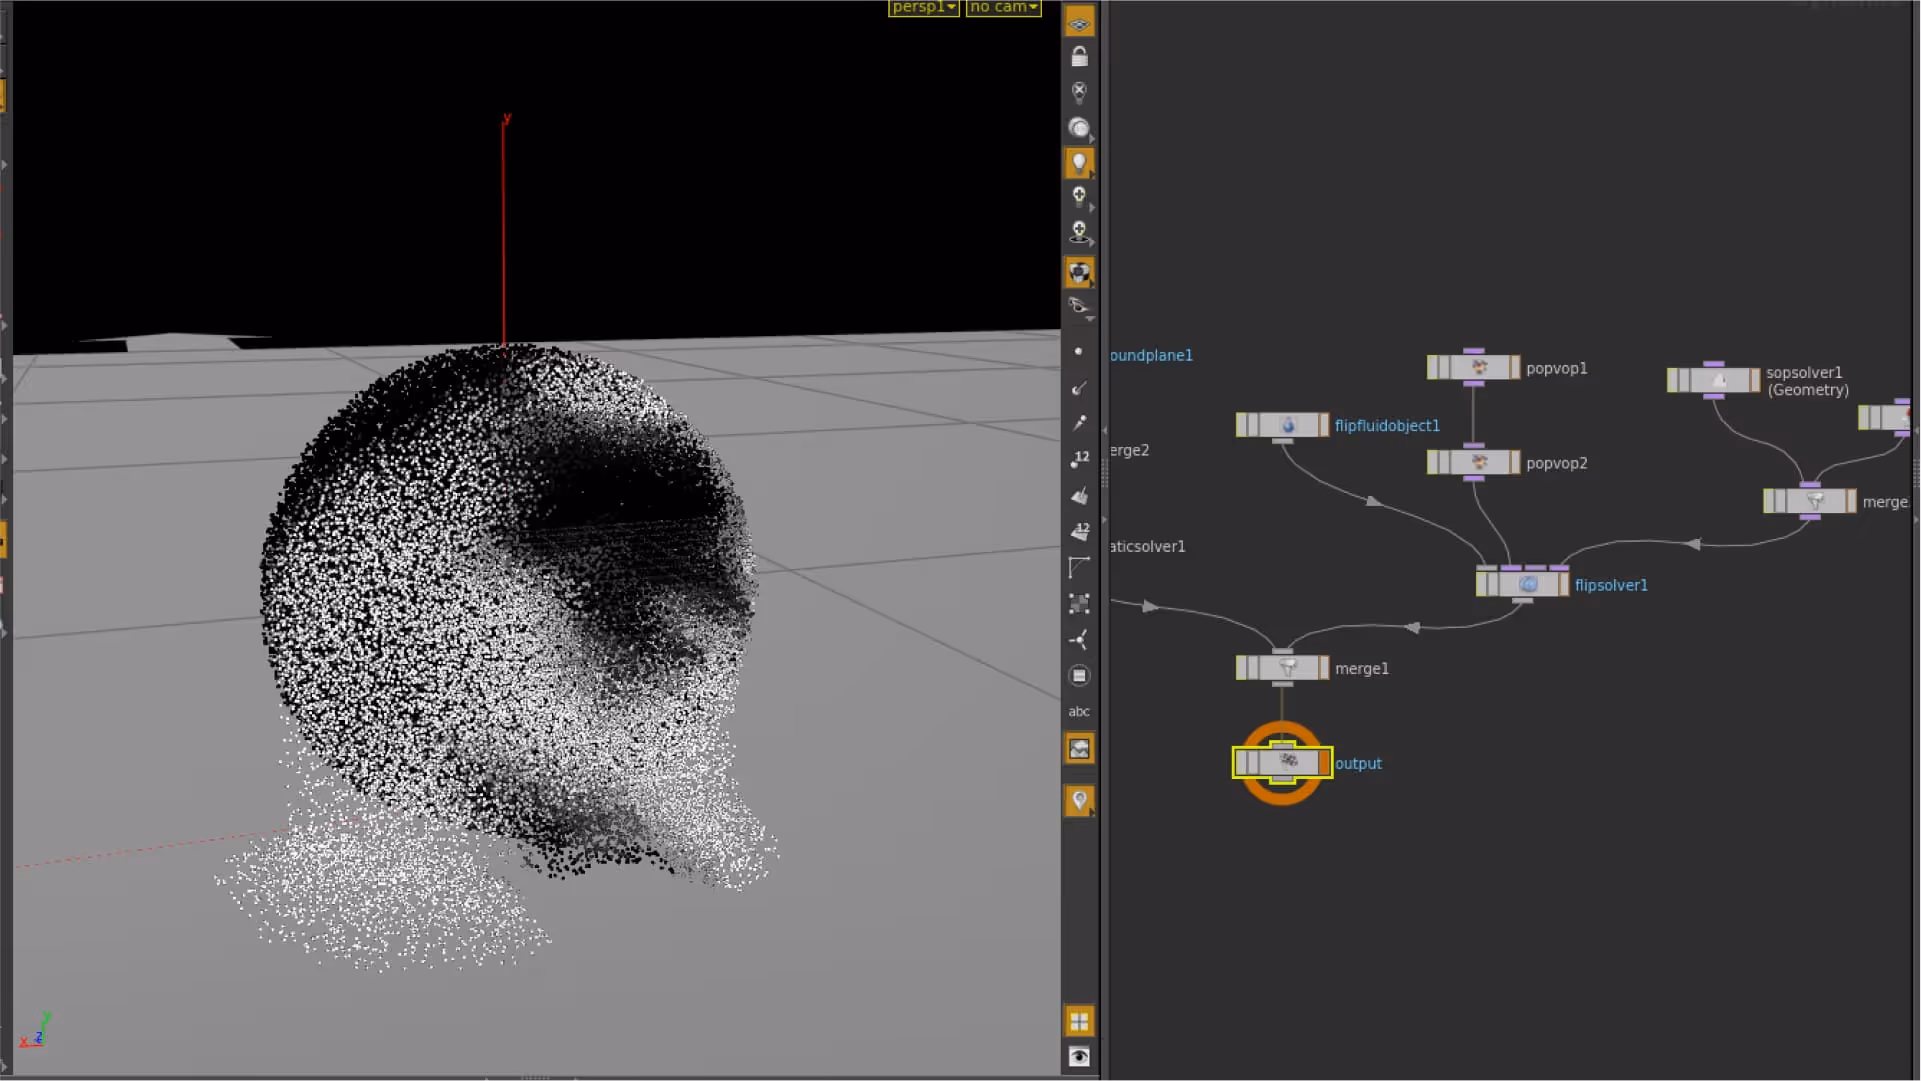Open the persp1 viewport dropdown

click(x=923, y=7)
